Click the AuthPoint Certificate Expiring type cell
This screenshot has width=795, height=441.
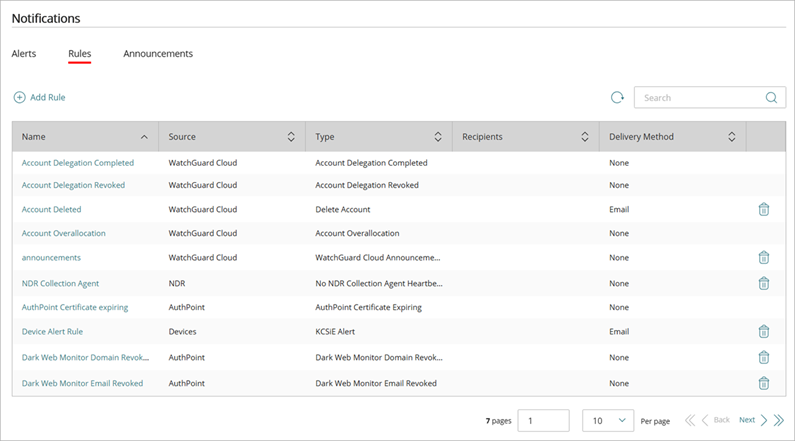(x=369, y=307)
